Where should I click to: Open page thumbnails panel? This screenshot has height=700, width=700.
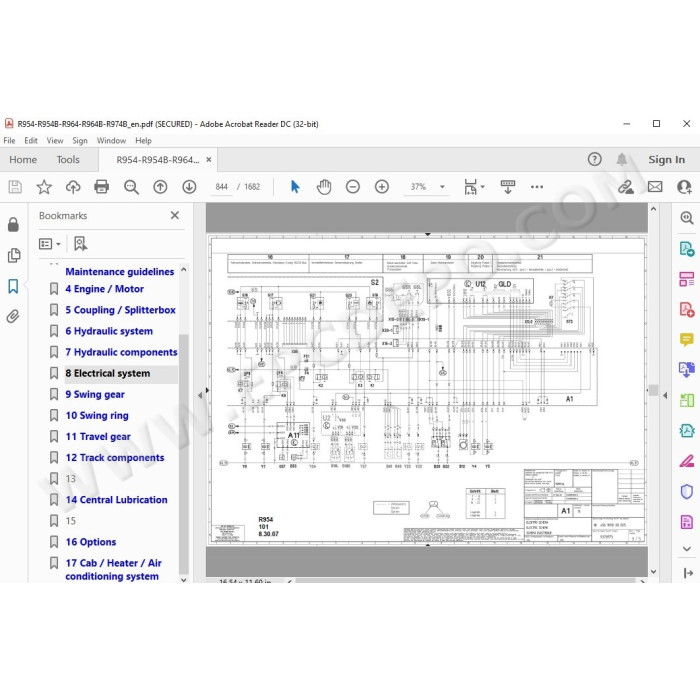tap(13, 255)
